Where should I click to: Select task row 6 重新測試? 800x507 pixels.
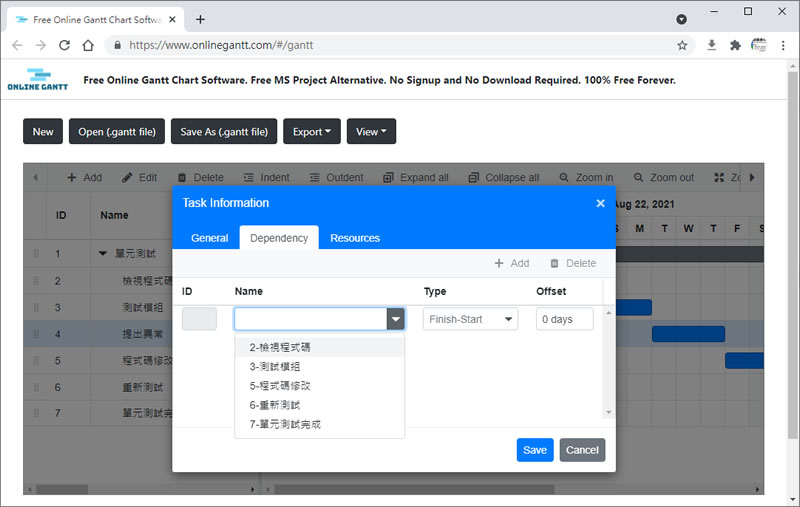[x=100, y=387]
